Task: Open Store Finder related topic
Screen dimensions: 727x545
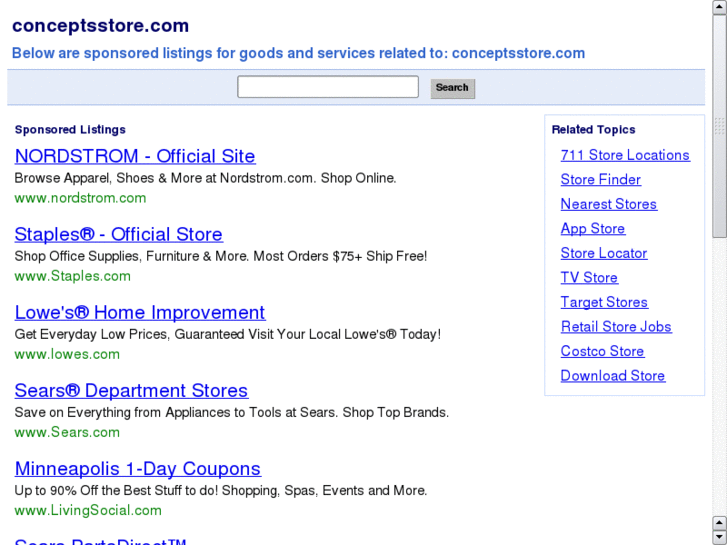Action: click(x=600, y=180)
